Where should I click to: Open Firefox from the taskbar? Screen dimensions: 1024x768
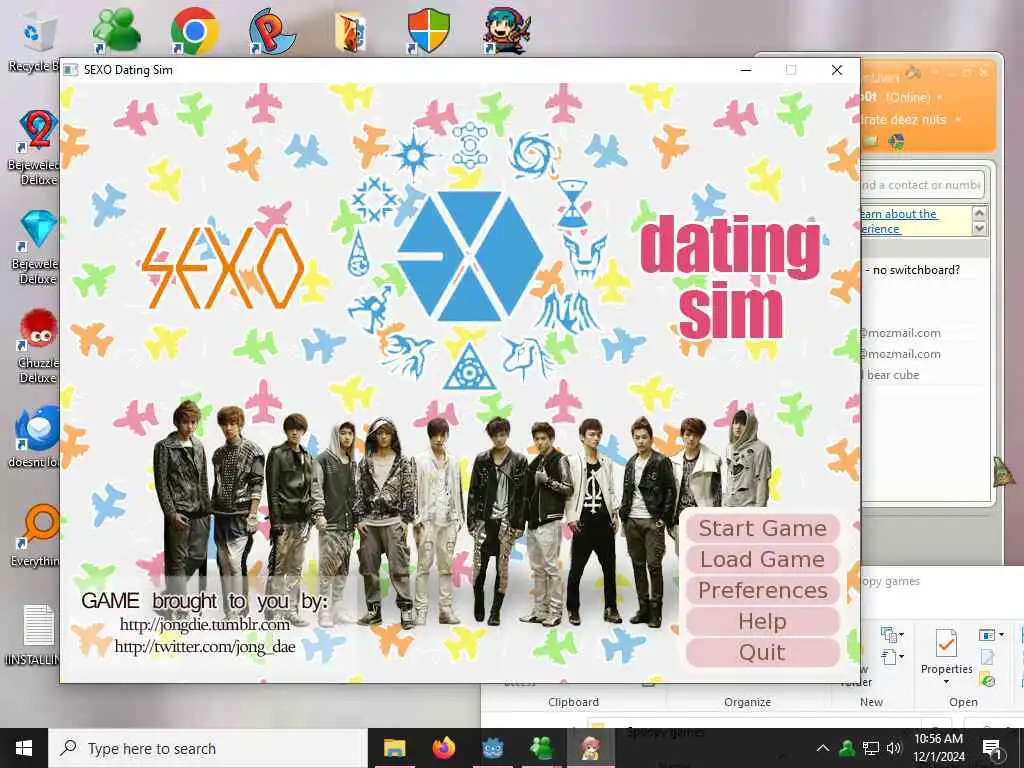[x=443, y=748]
